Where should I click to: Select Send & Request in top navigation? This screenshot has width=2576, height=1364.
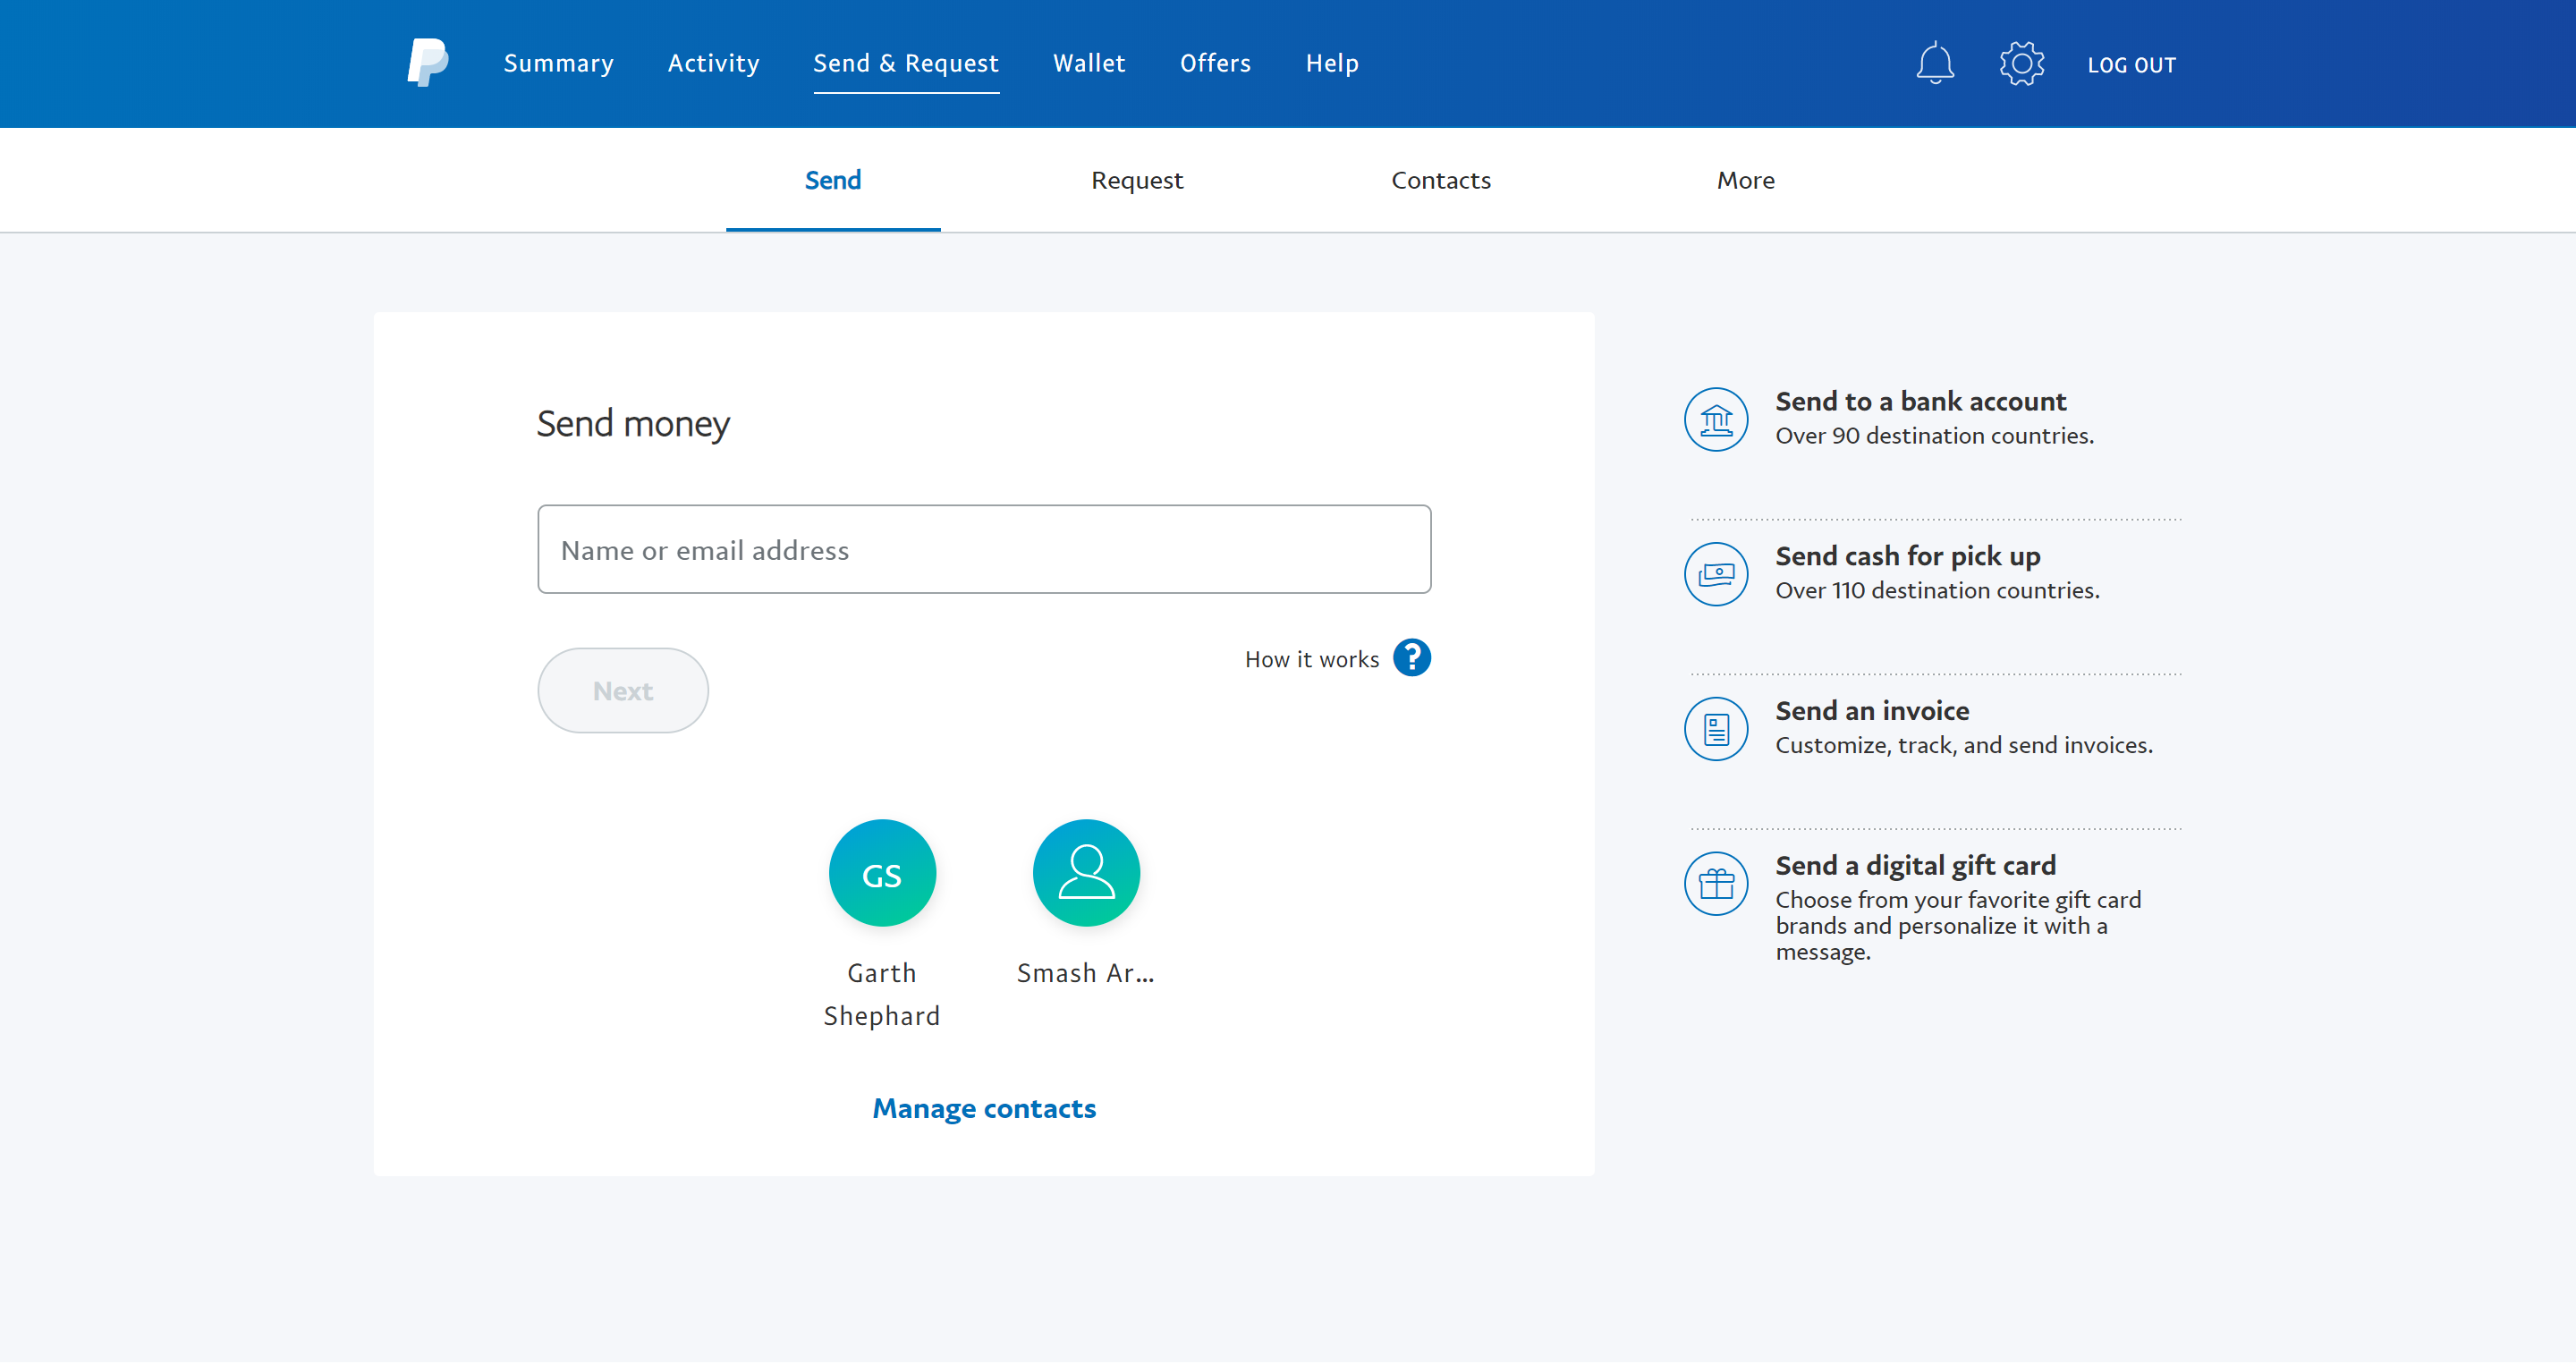coord(906,63)
